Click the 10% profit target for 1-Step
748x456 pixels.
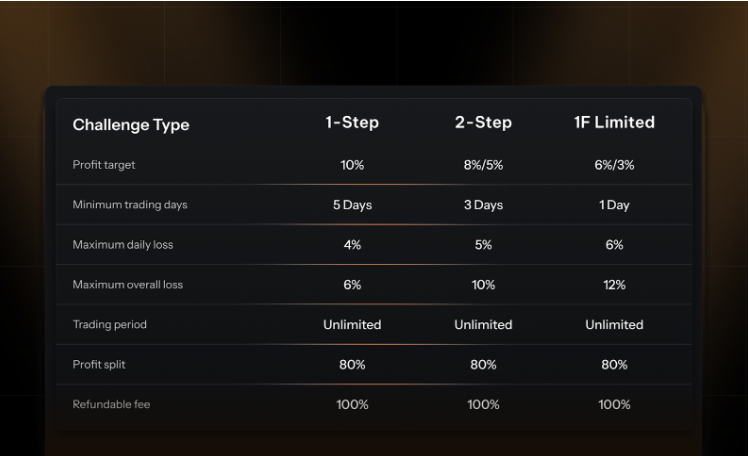(x=352, y=165)
